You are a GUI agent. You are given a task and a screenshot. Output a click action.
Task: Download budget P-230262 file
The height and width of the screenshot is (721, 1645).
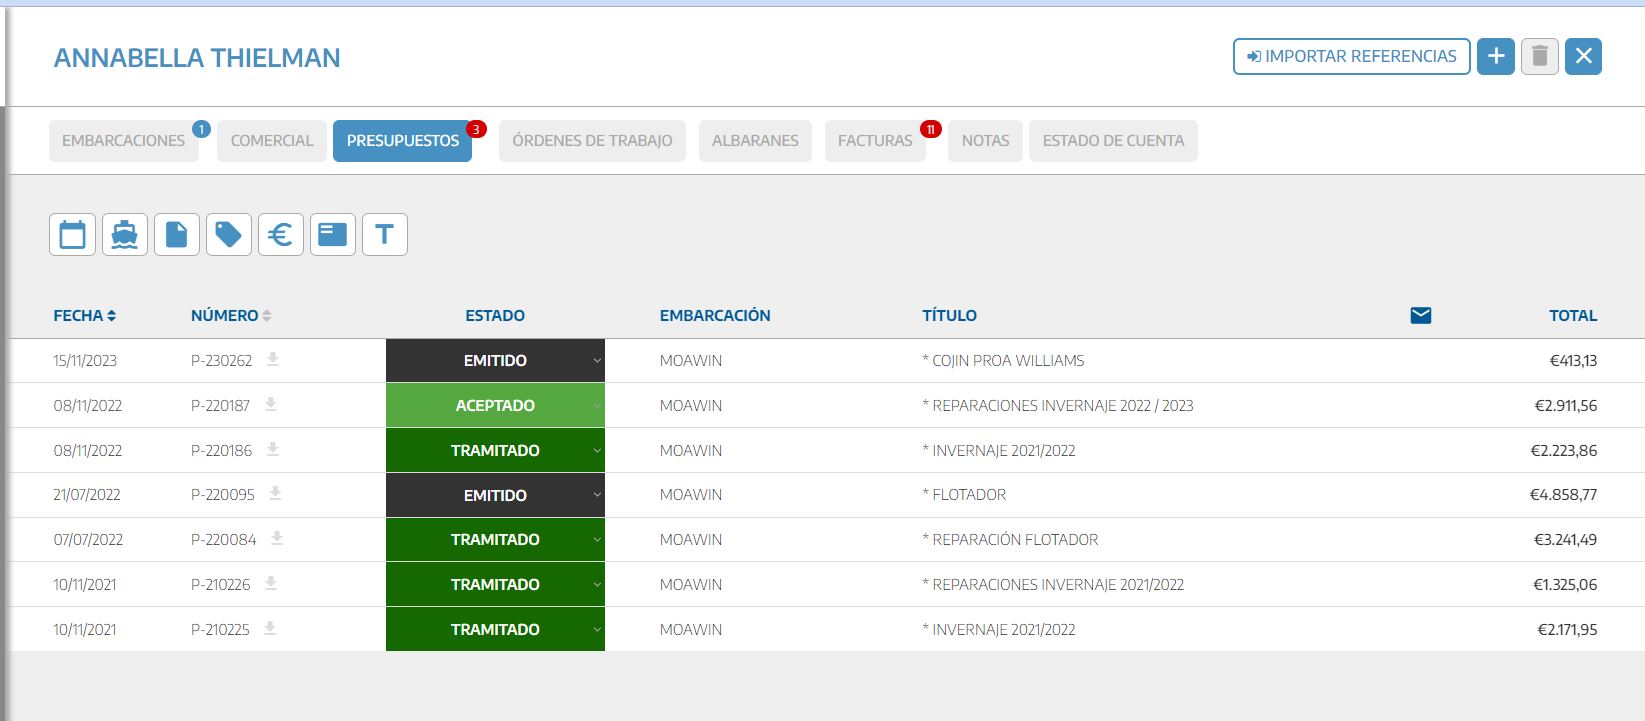coord(273,360)
